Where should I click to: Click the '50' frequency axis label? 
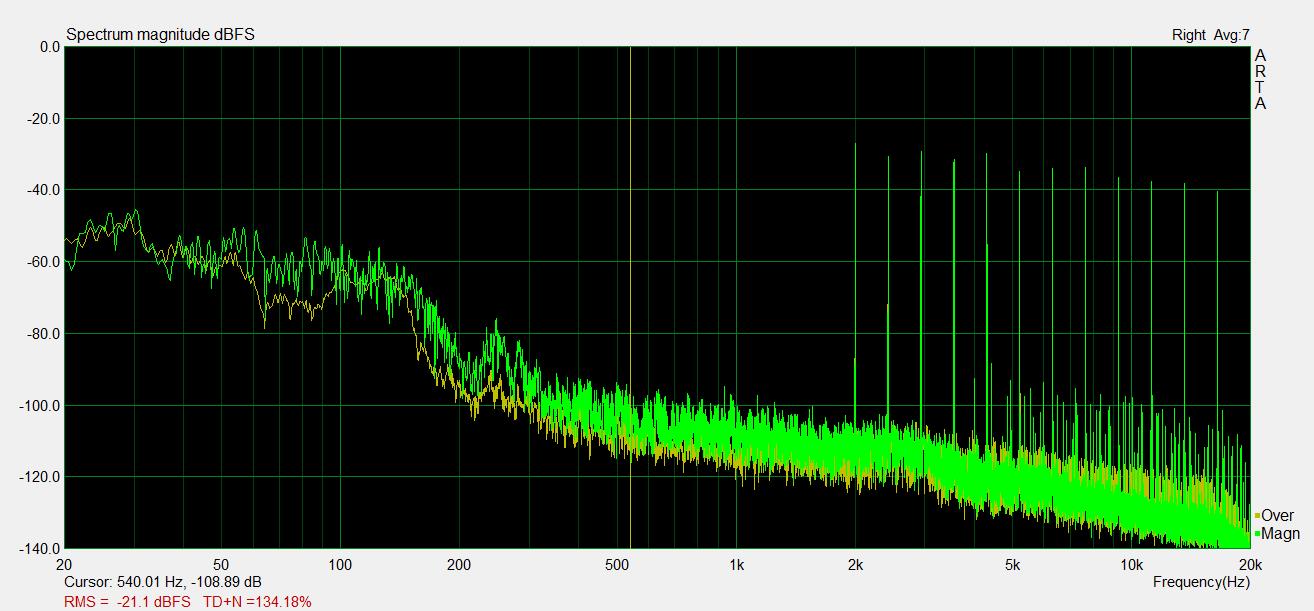click(x=221, y=564)
